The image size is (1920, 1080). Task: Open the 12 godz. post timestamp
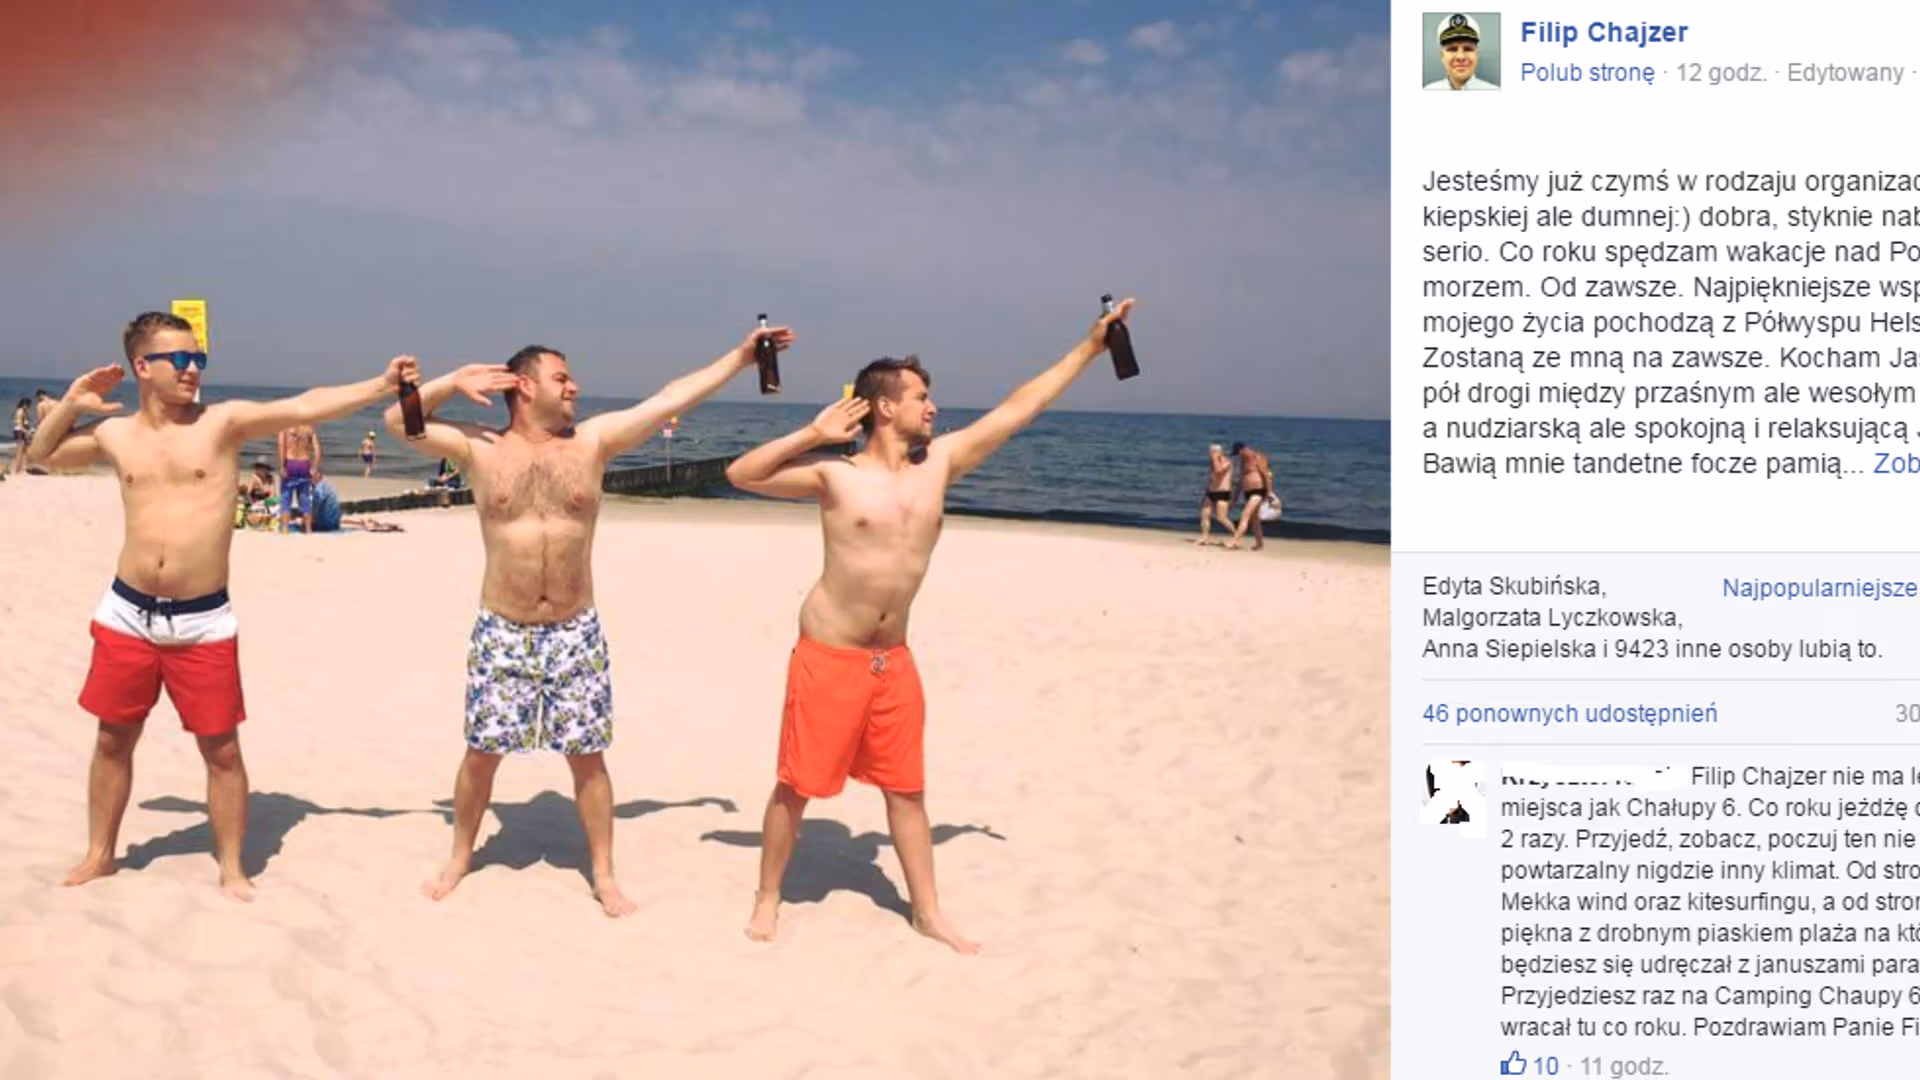click(x=1721, y=73)
